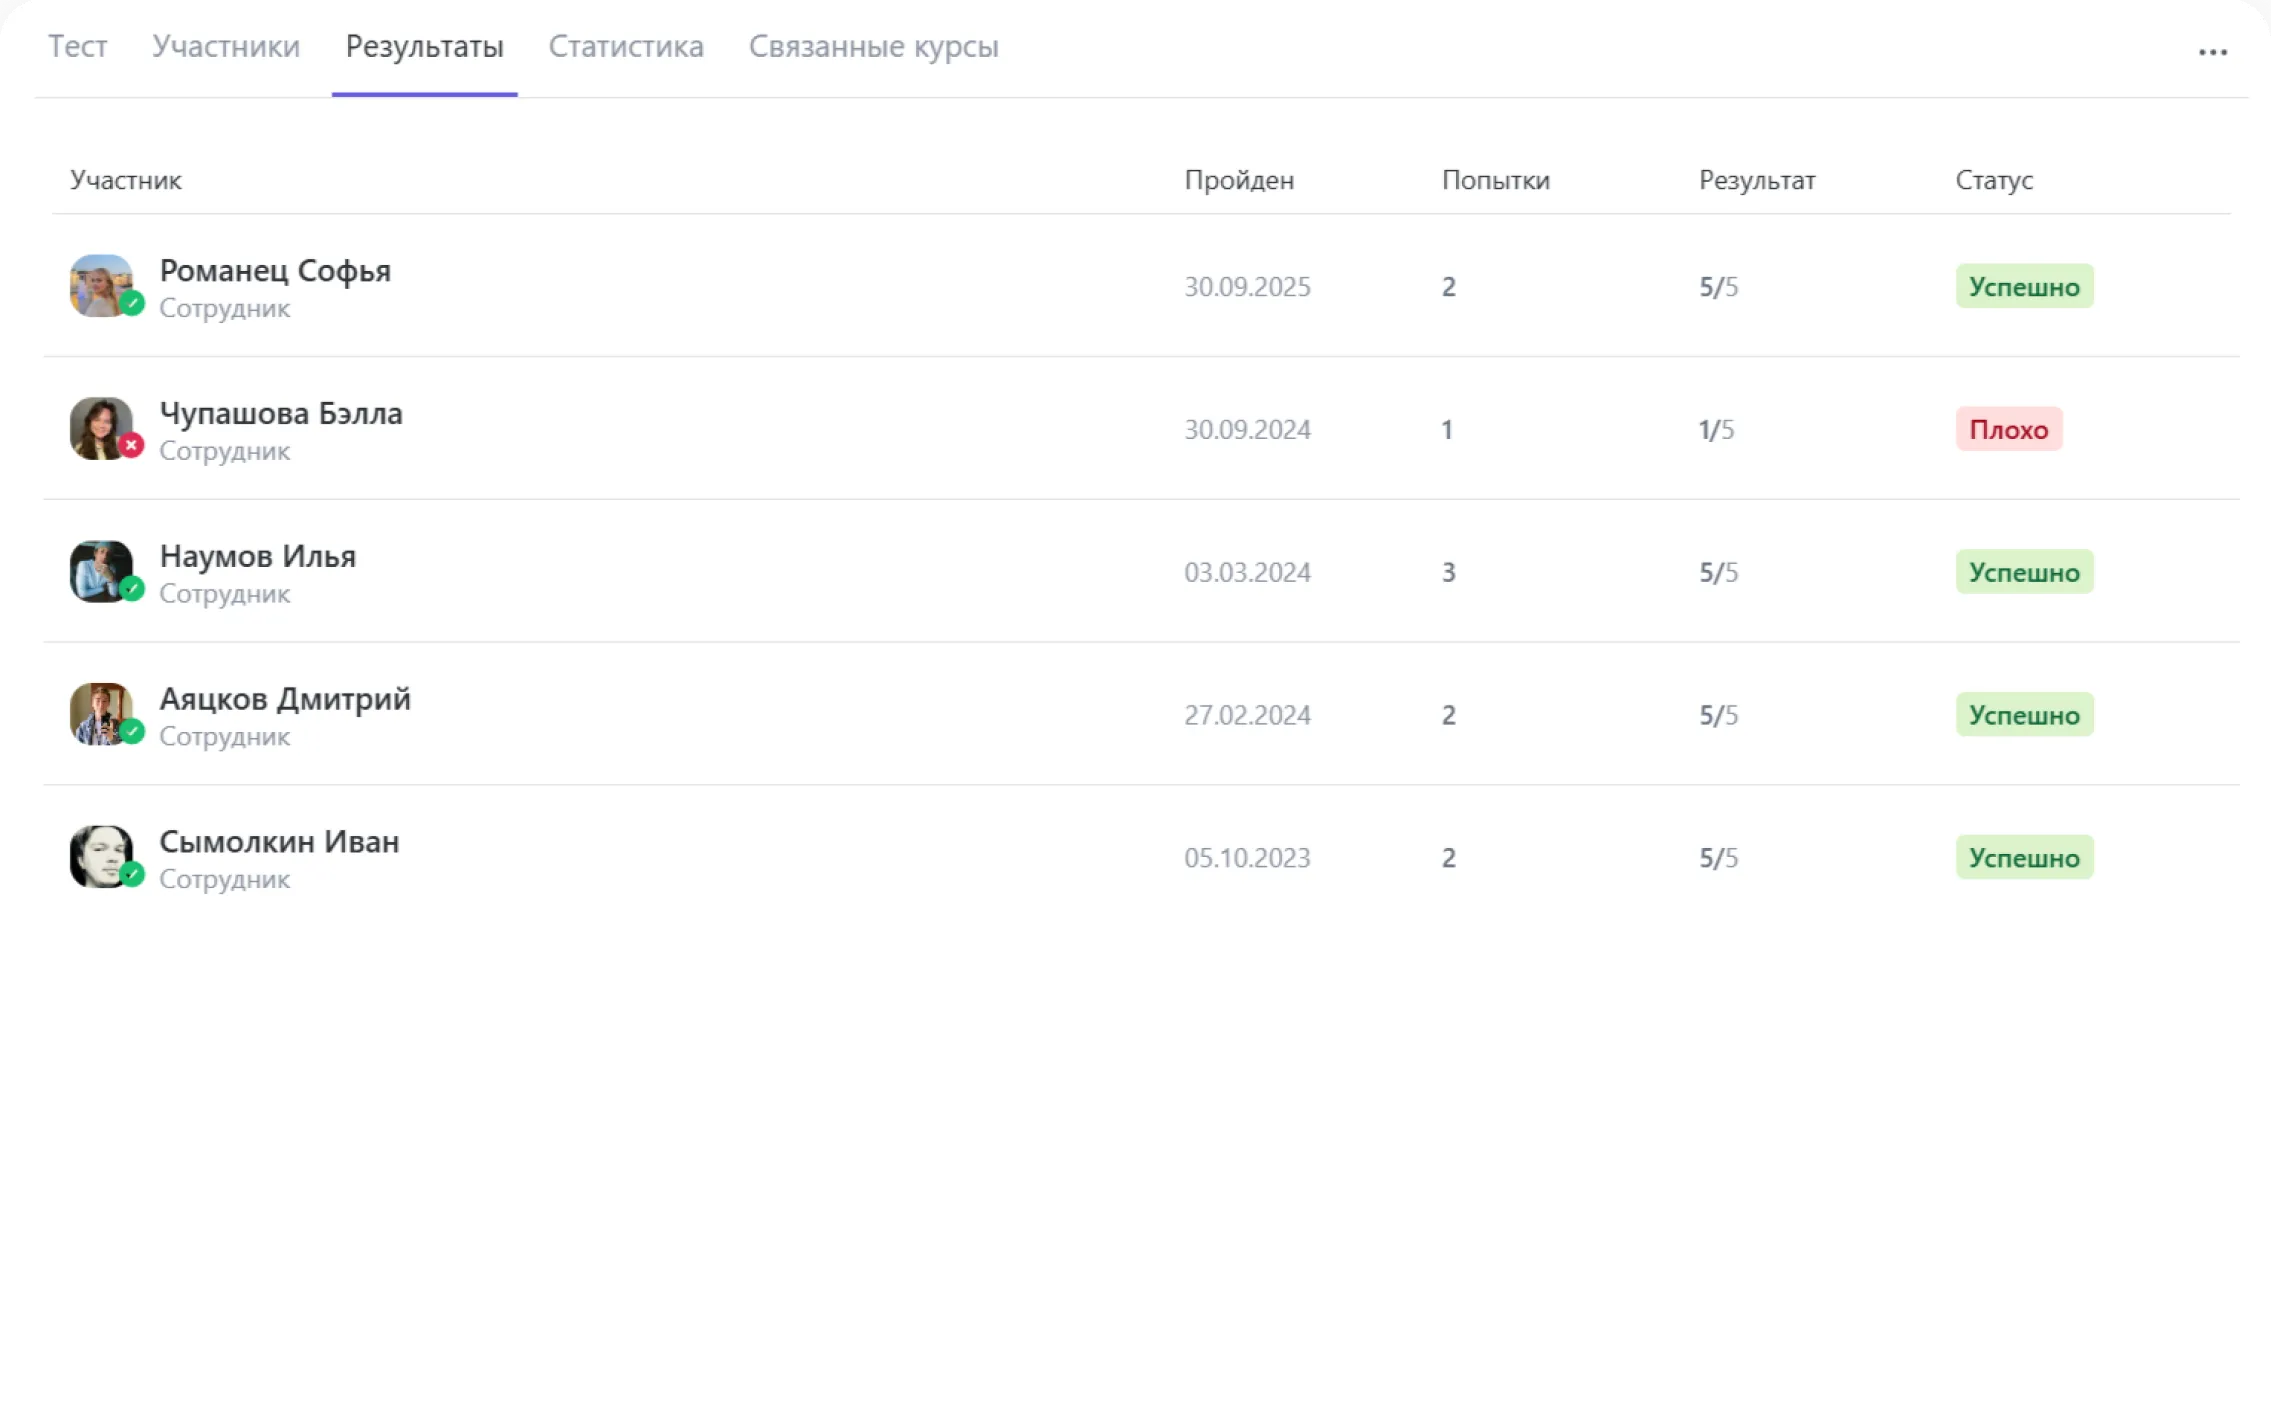Click Наумов Илья's avatar photo
The height and width of the screenshot is (1413, 2271).
(x=99, y=570)
